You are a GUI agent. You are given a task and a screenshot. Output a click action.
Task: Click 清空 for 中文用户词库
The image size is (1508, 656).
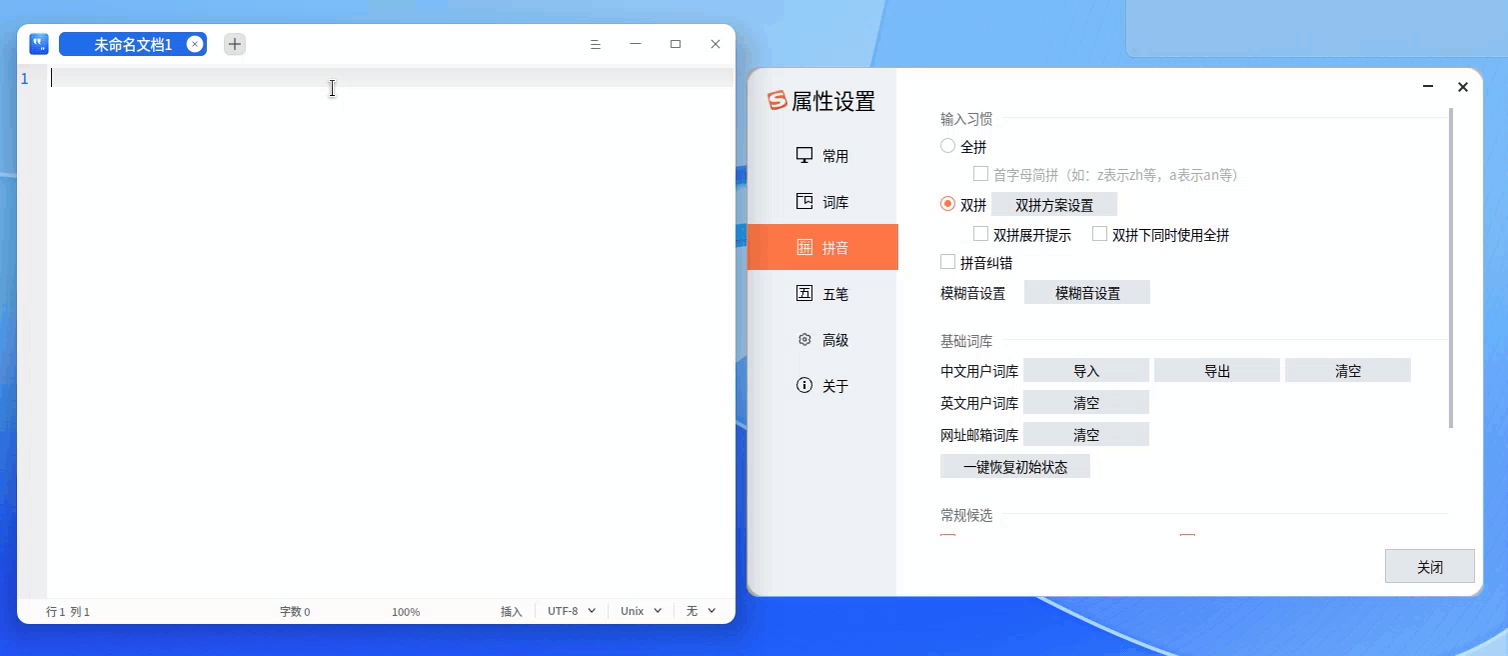point(1348,371)
